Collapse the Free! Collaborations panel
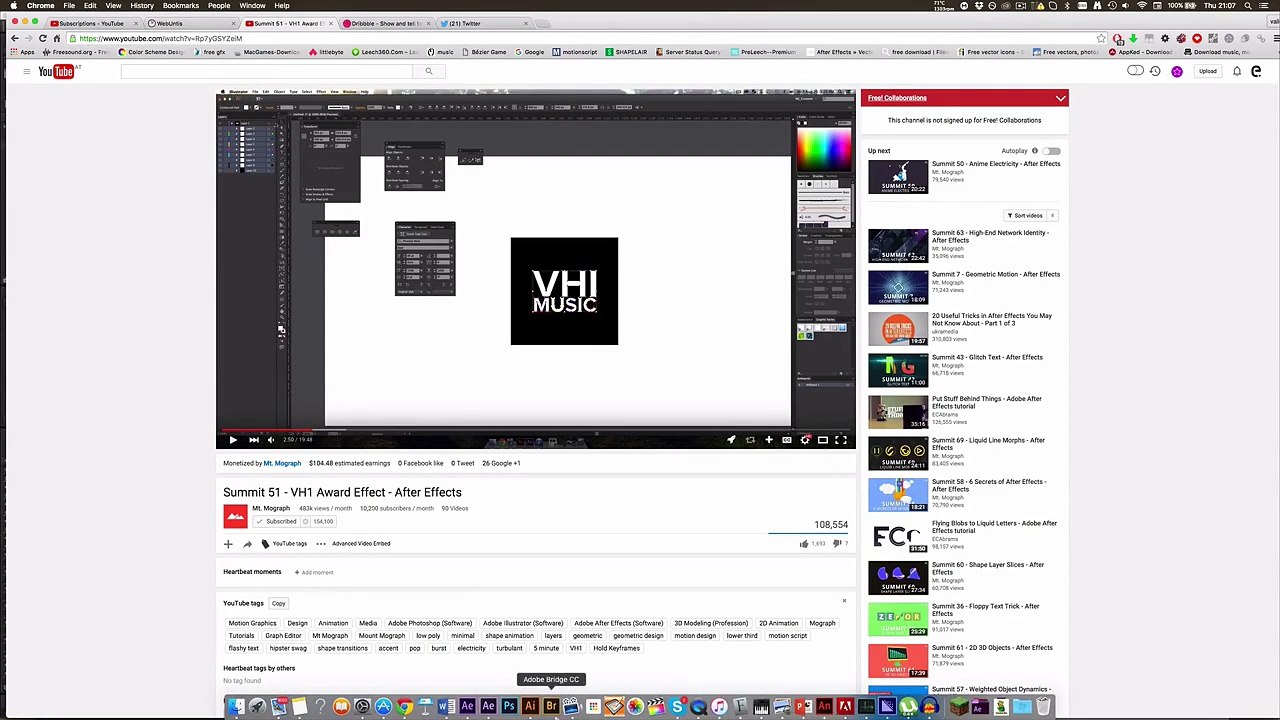This screenshot has height=720, width=1280. coord(1060,98)
